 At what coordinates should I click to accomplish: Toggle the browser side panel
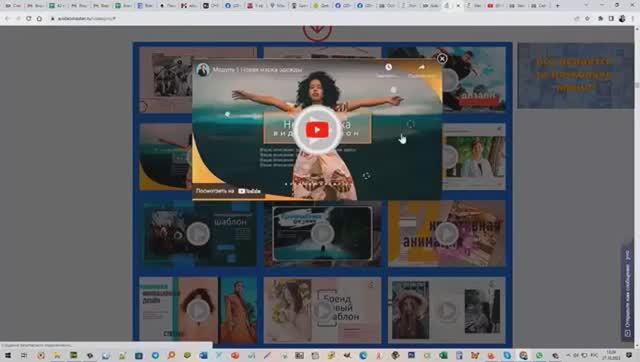[x=611, y=18]
